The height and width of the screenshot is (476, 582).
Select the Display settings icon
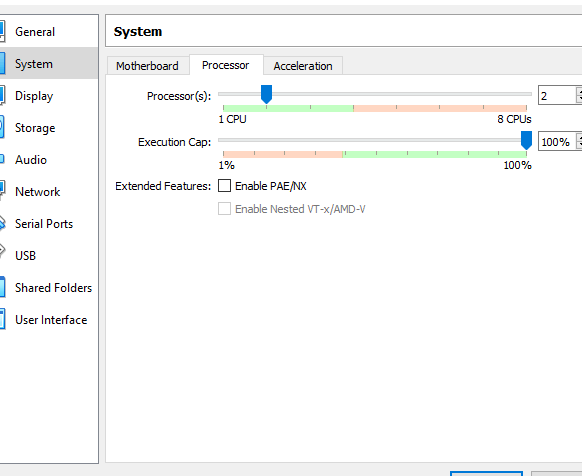click(2, 96)
